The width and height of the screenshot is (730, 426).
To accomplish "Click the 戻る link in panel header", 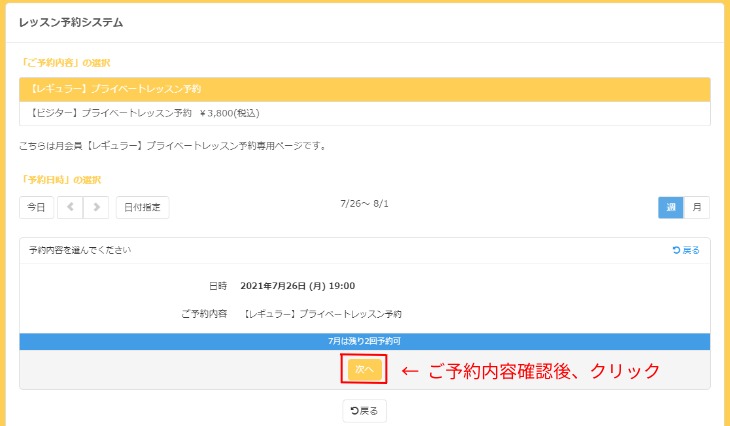I will click(x=686, y=250).
